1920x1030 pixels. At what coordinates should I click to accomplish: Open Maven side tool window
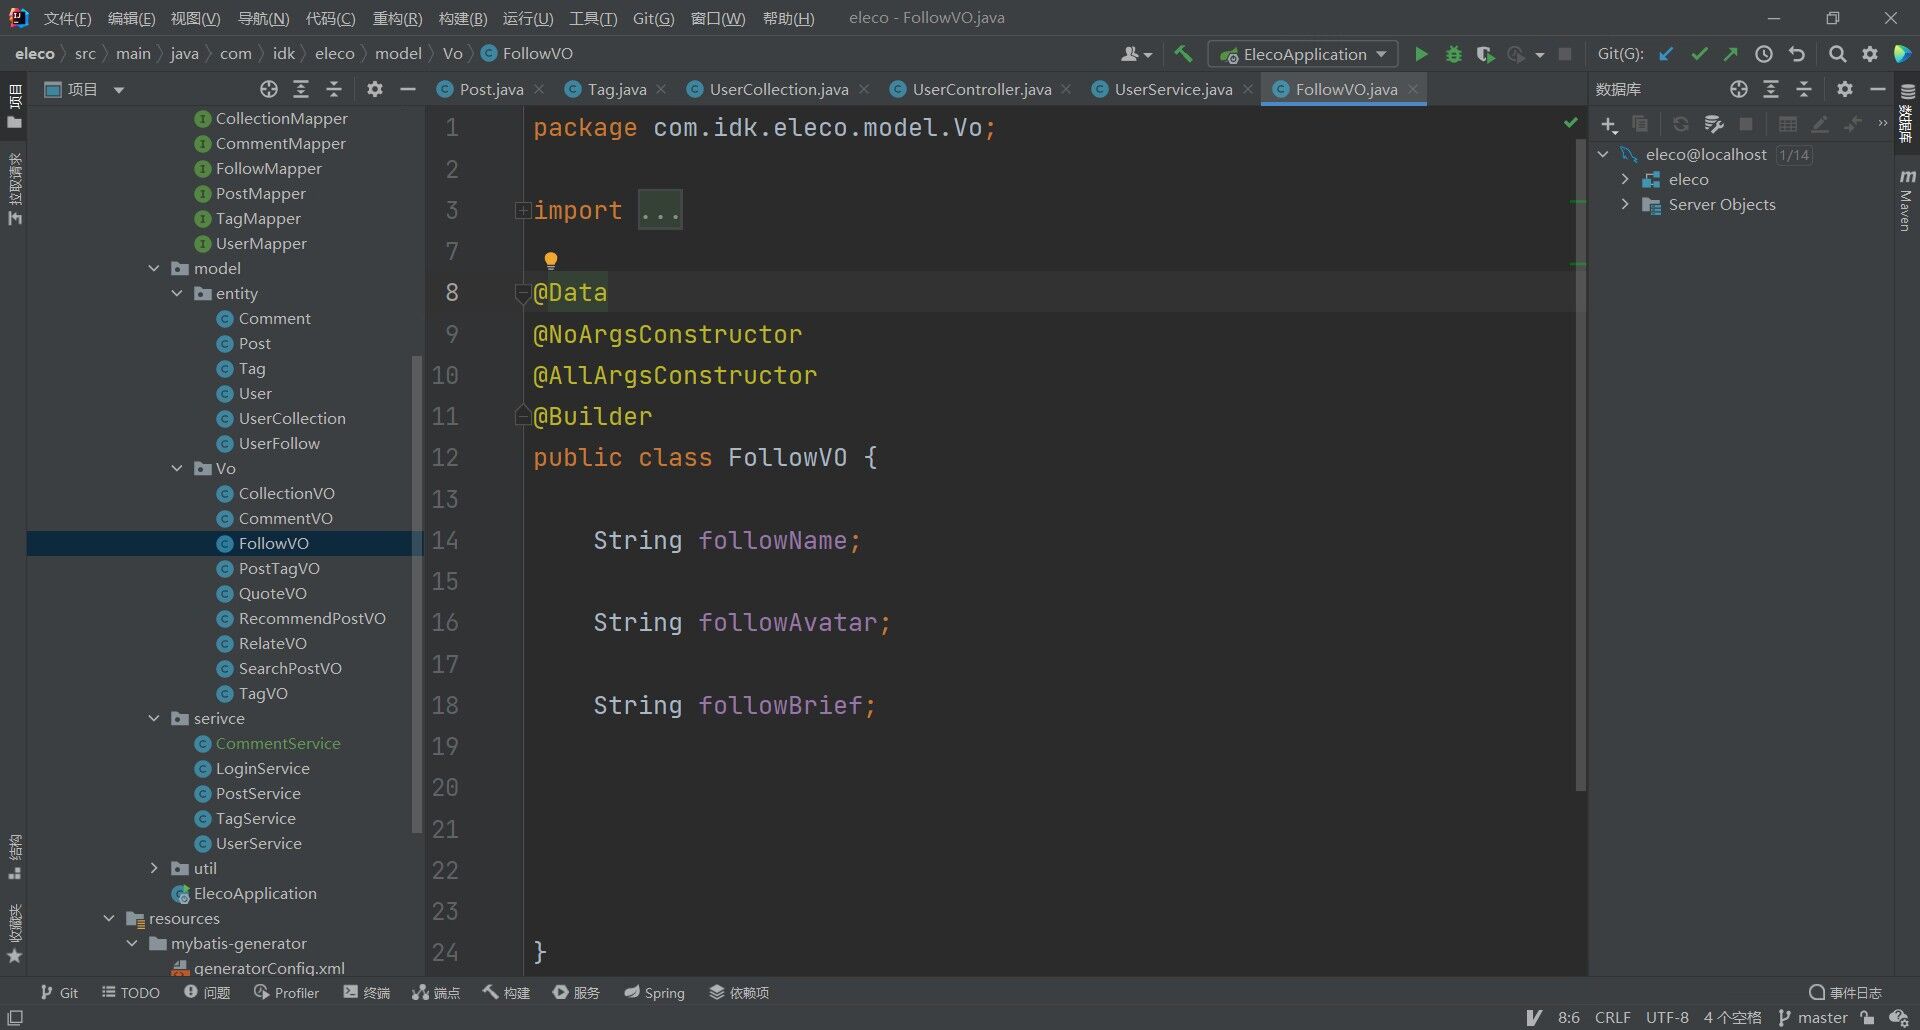pyautogui.click(x=1906, y=201)
